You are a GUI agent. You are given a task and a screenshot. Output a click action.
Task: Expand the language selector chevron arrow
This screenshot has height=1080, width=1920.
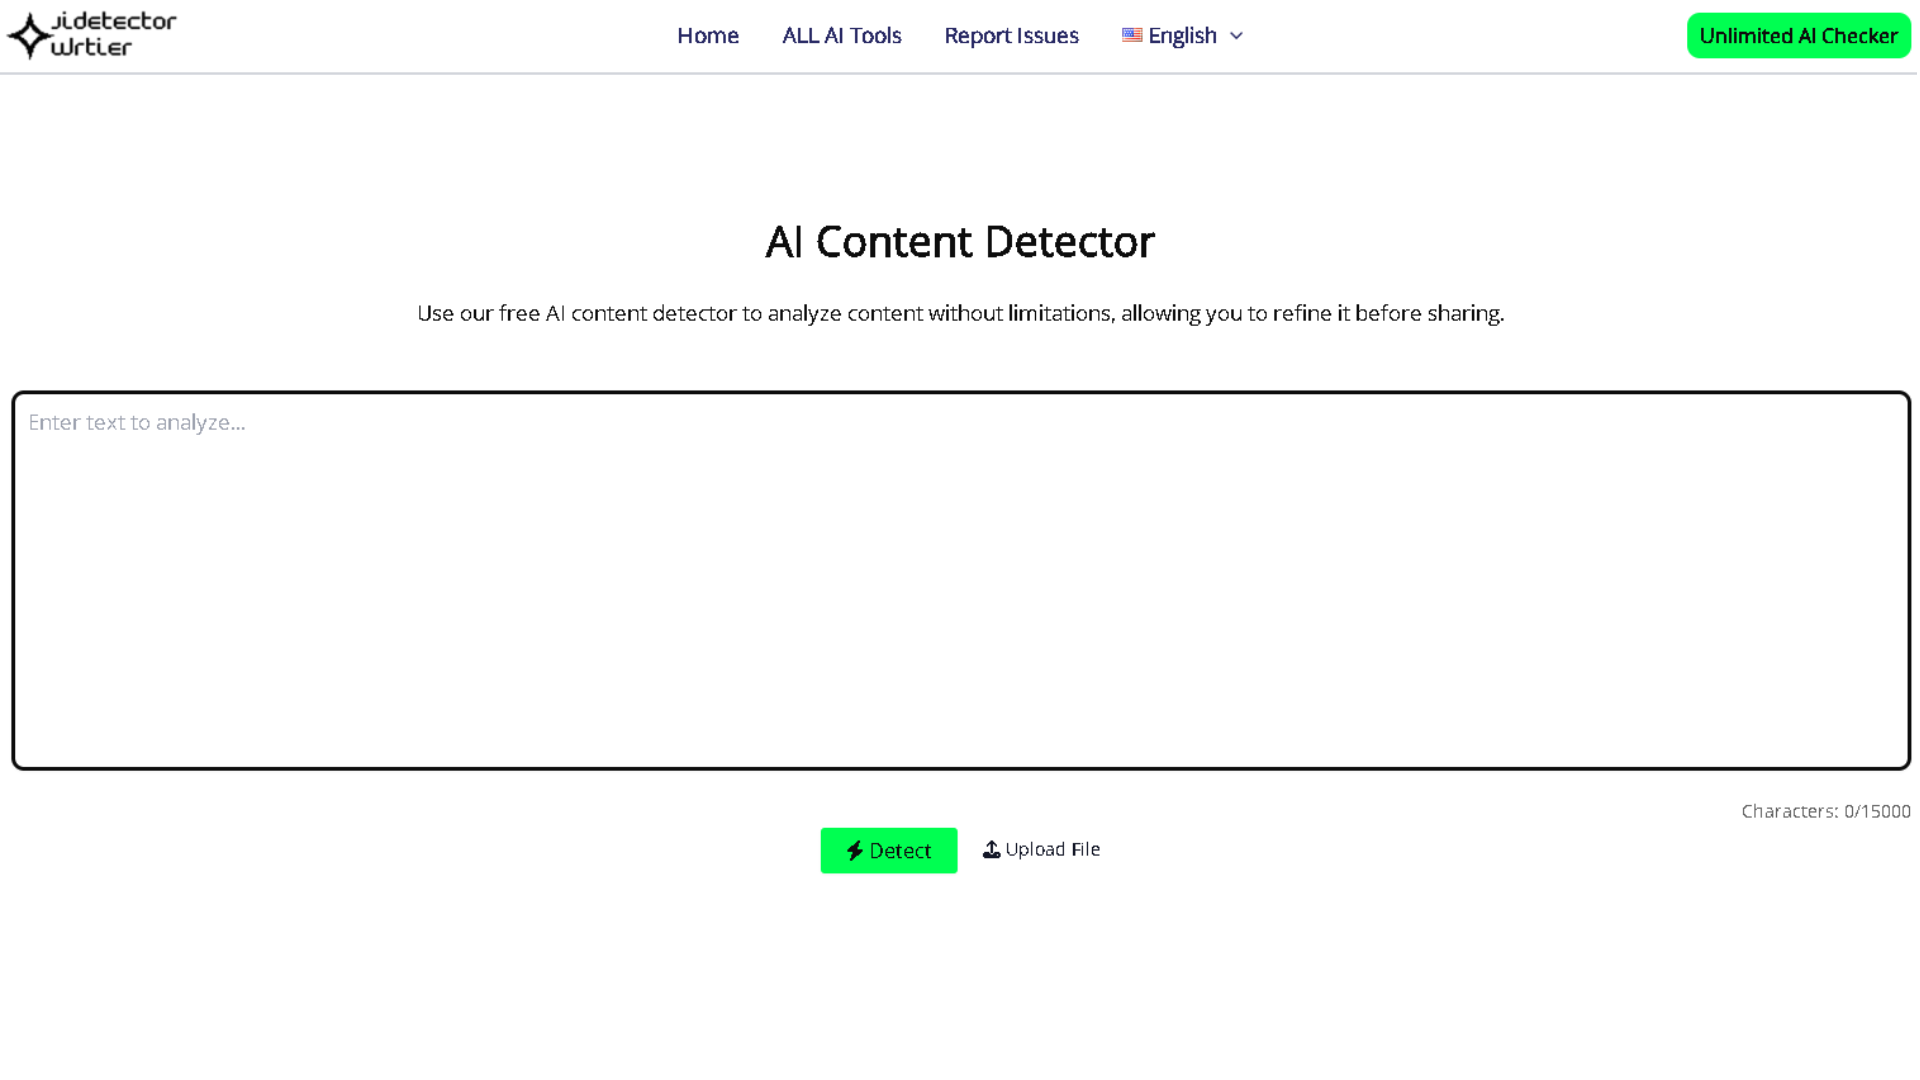1236,36
